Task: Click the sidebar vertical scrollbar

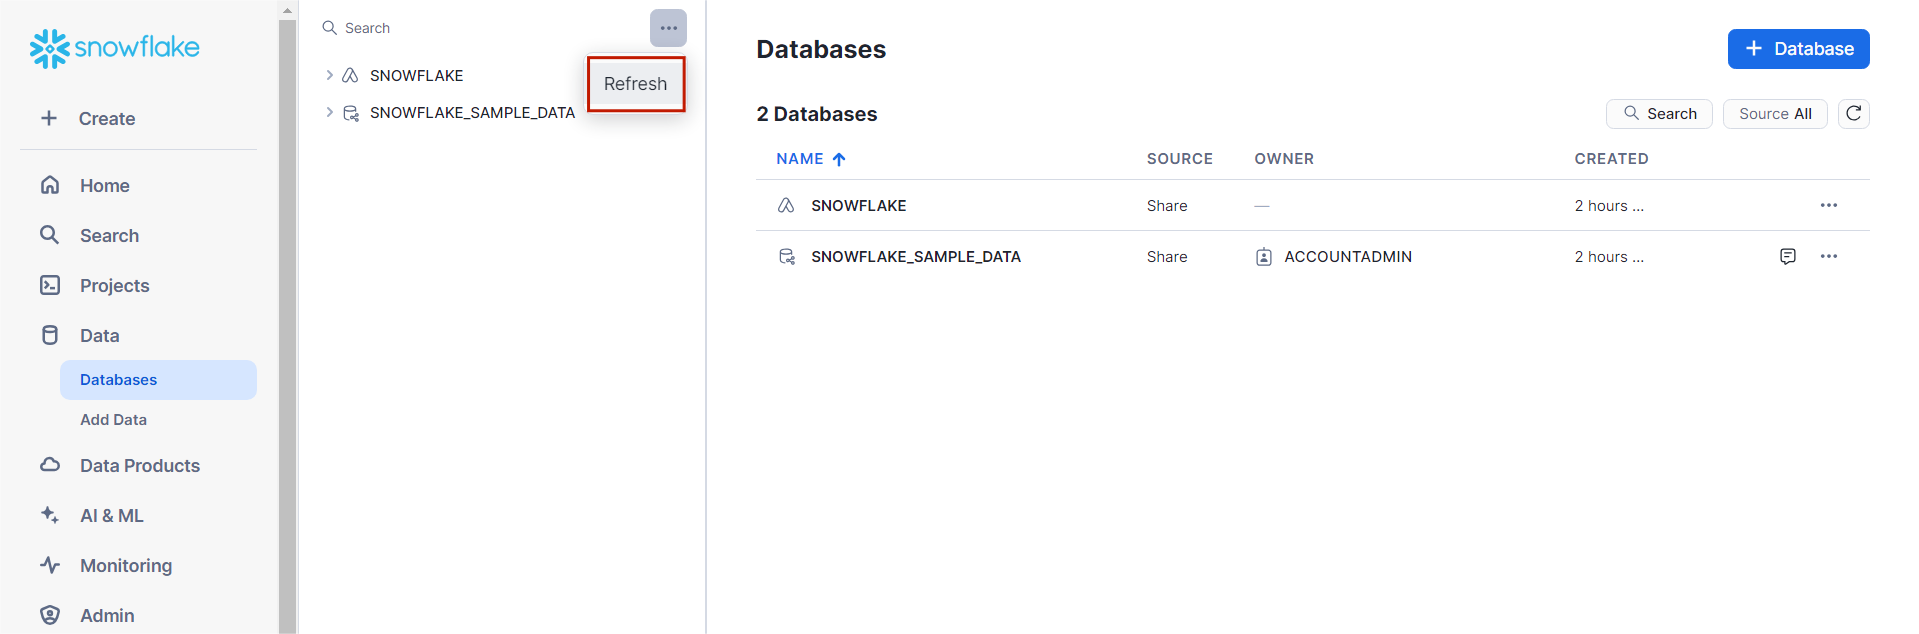Action: point(287,325)
